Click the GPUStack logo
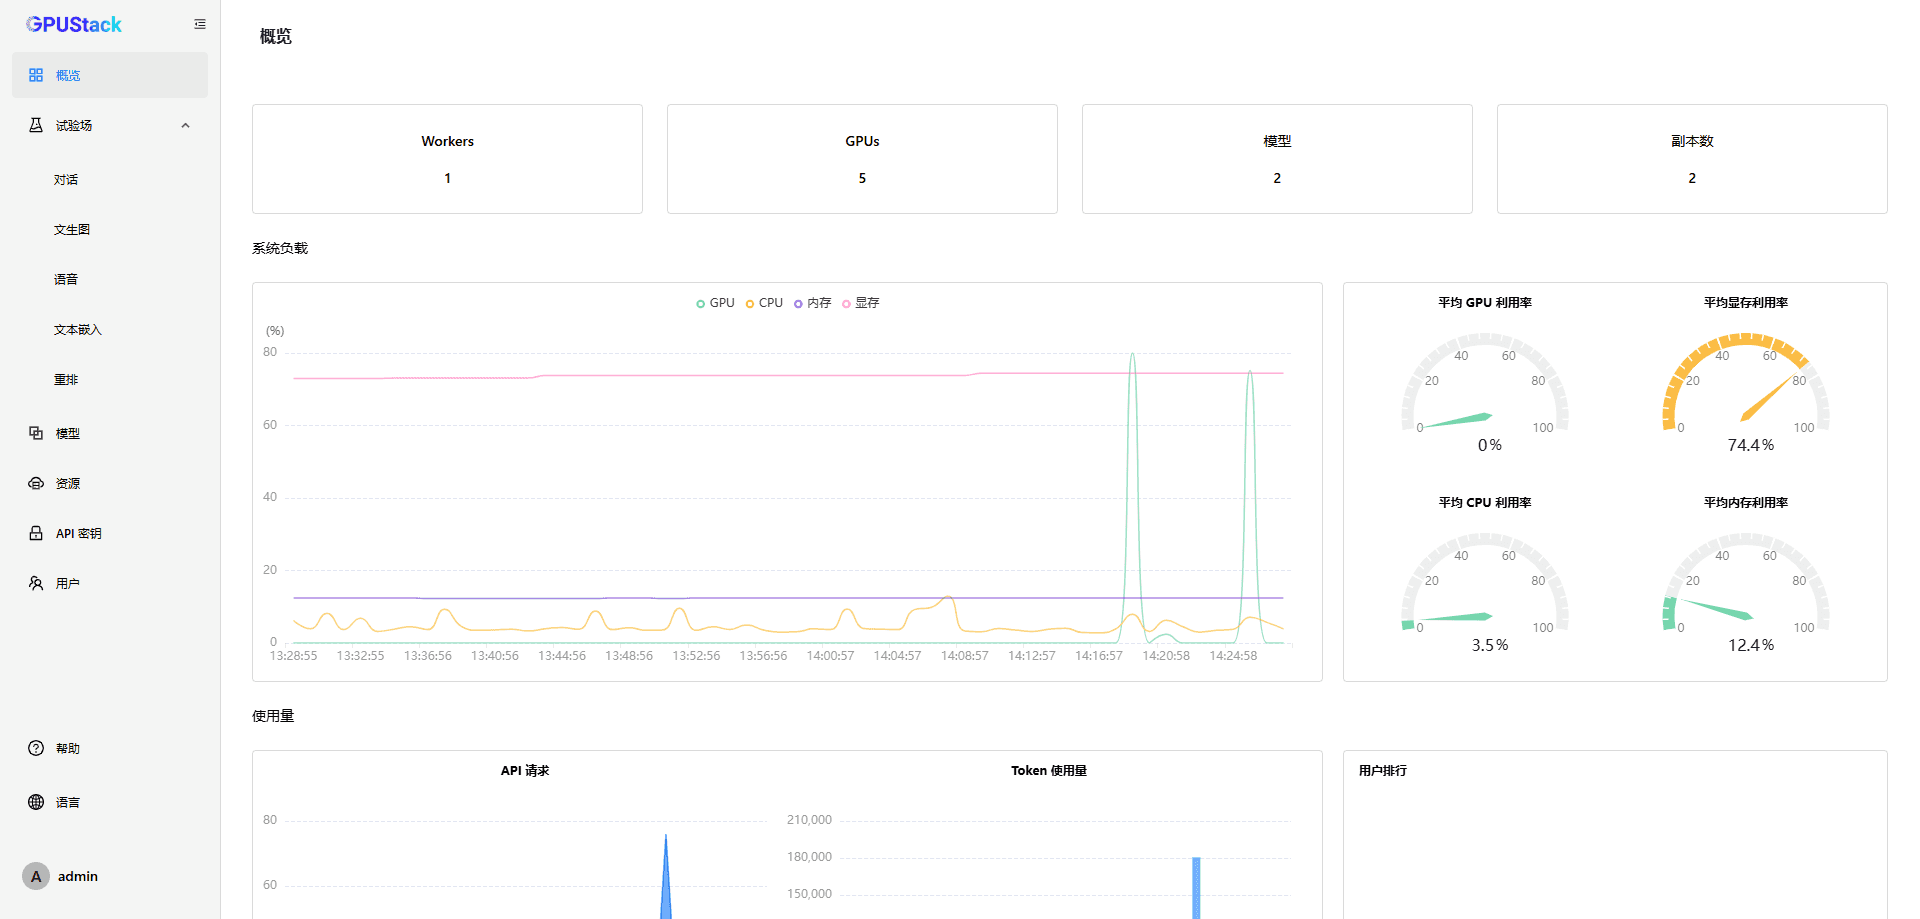Image resolution: width=1920 pixels, height=919 pixels. click(x=74, y=24)
